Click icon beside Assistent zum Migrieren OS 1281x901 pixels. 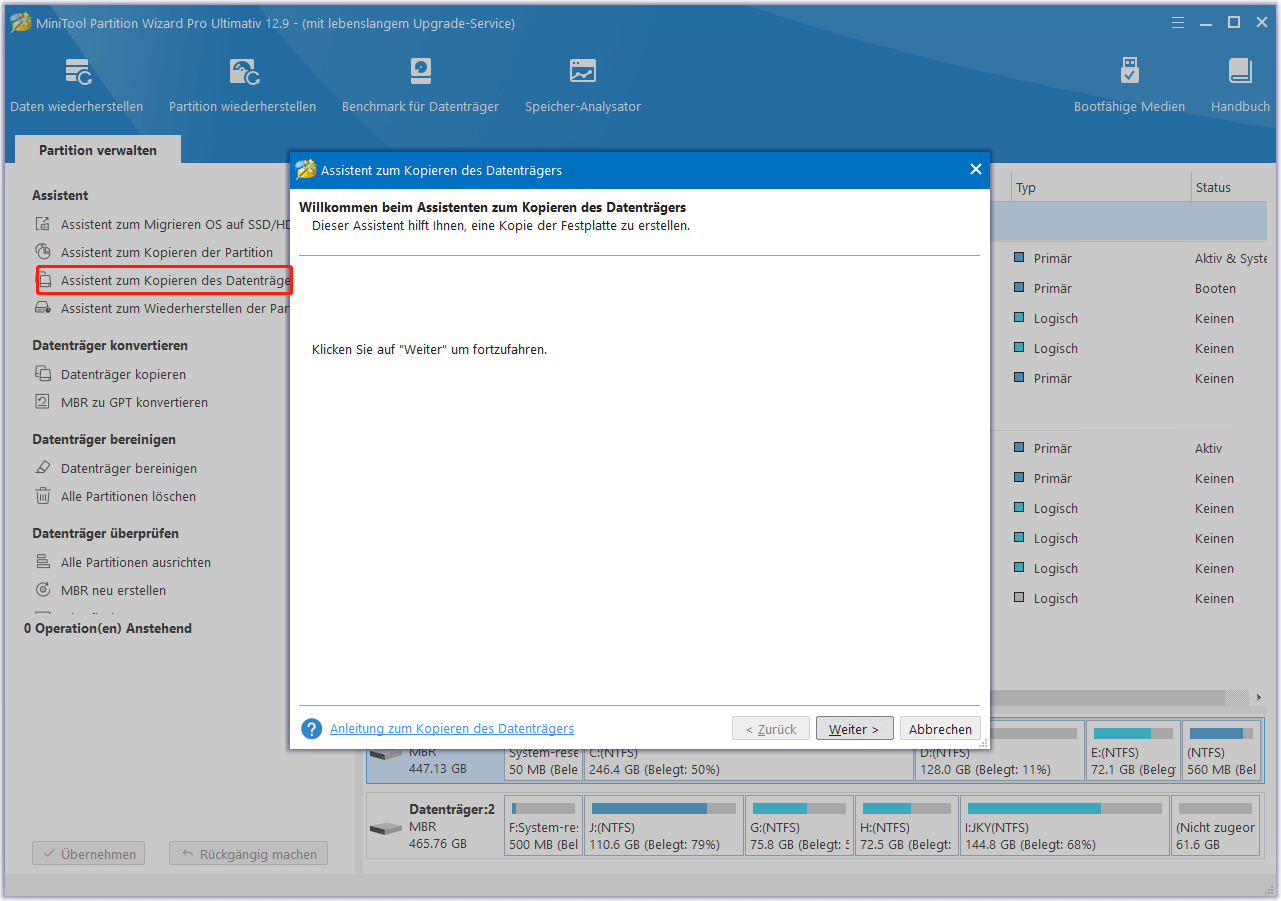point(43,224)
